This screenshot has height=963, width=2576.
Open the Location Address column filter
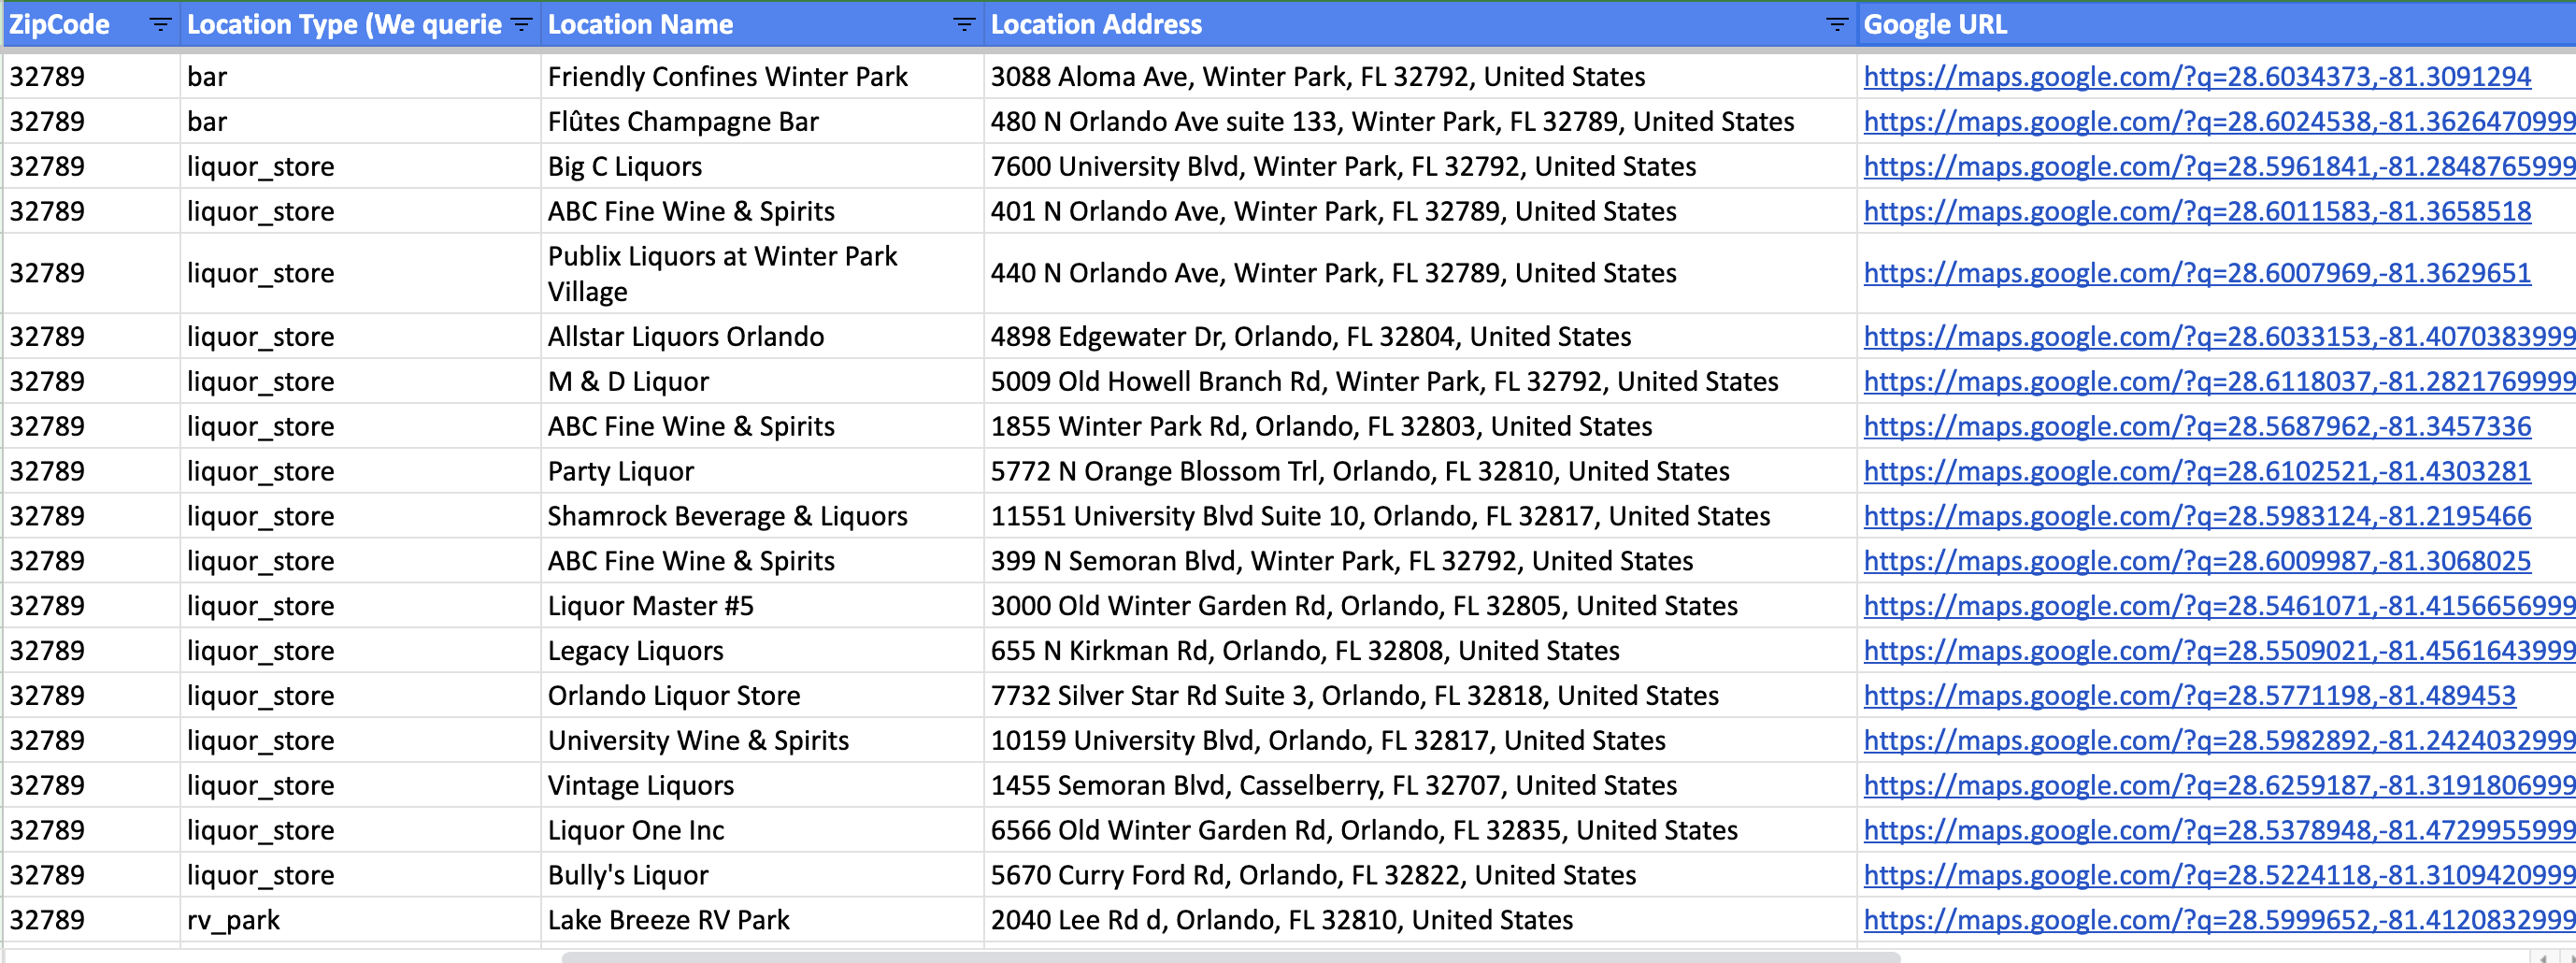1837,25
